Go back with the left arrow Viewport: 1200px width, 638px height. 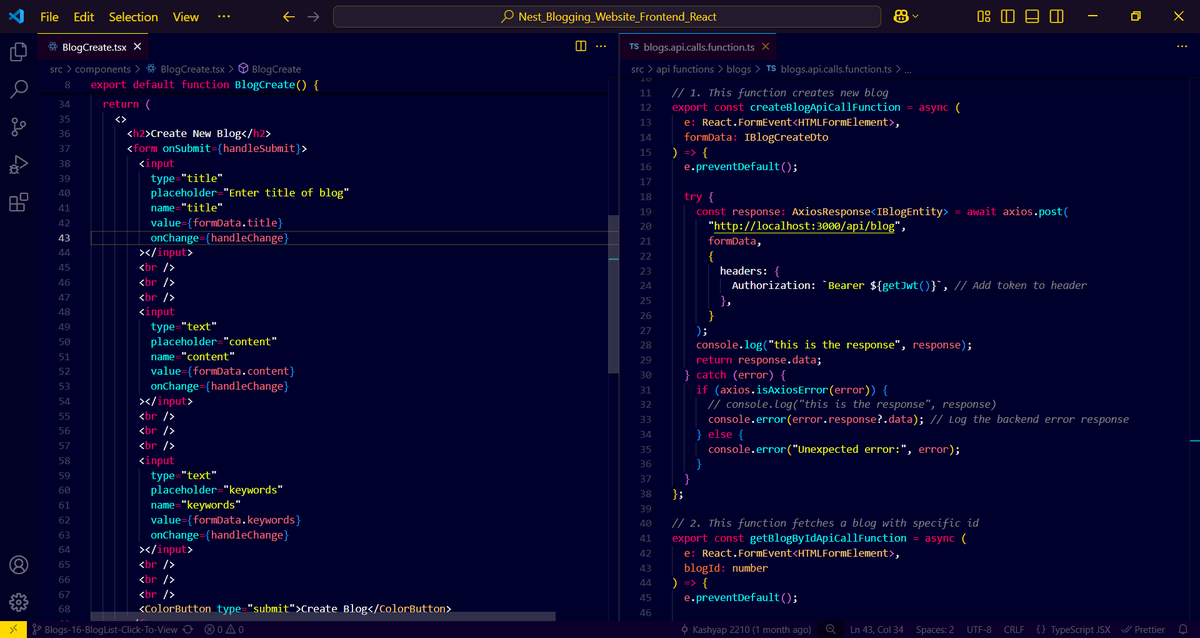point(289,17)
